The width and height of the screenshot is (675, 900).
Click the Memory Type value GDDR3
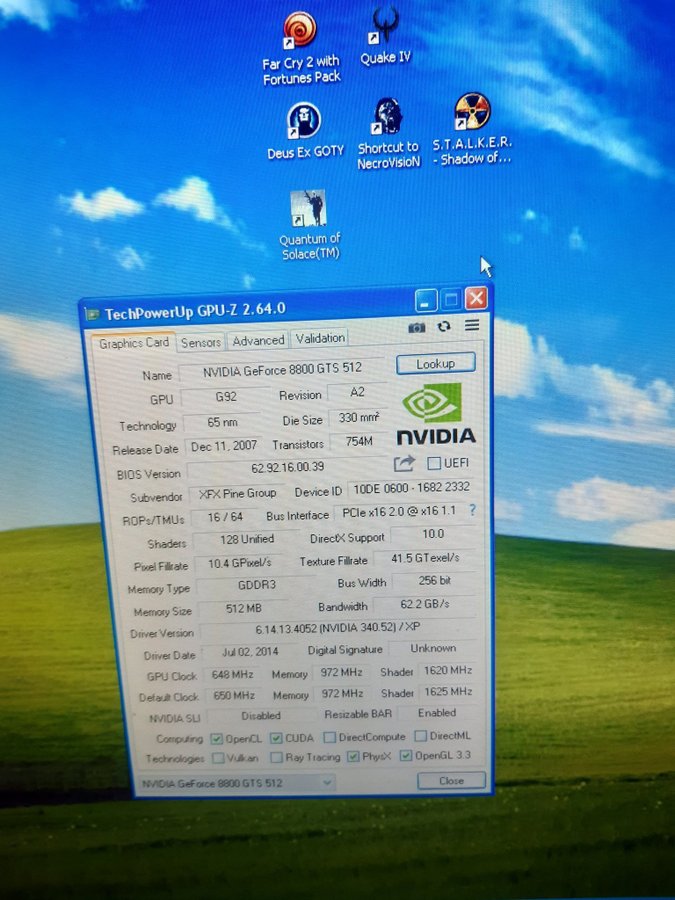pos(257,585)
